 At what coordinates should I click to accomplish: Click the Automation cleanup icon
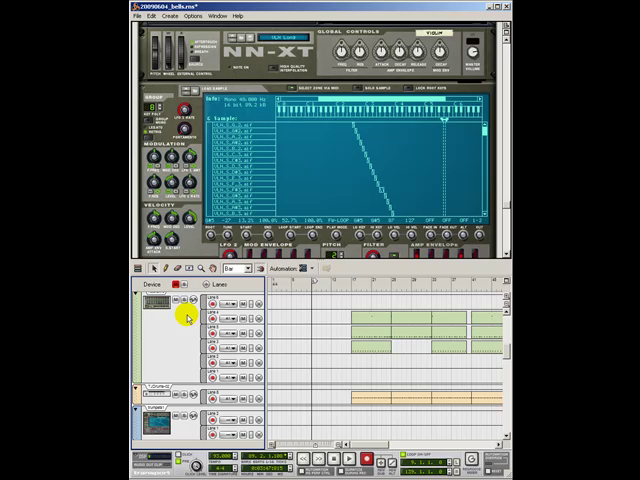point(326,269)
